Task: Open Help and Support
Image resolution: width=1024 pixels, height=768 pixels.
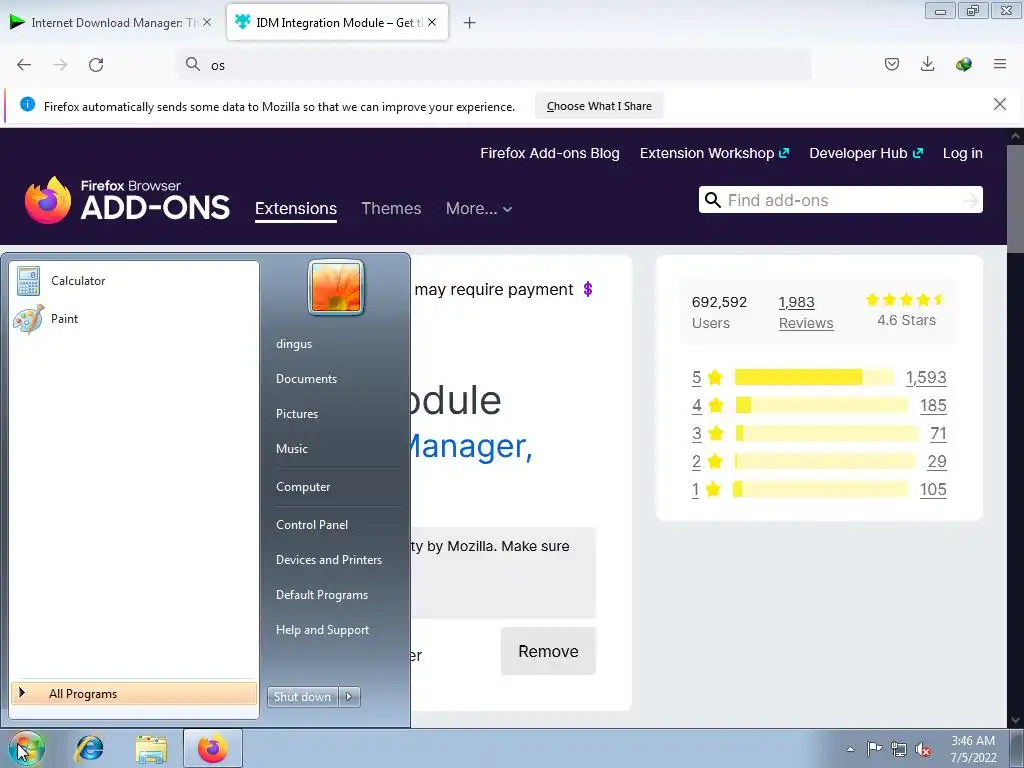Action: point(323,630)
